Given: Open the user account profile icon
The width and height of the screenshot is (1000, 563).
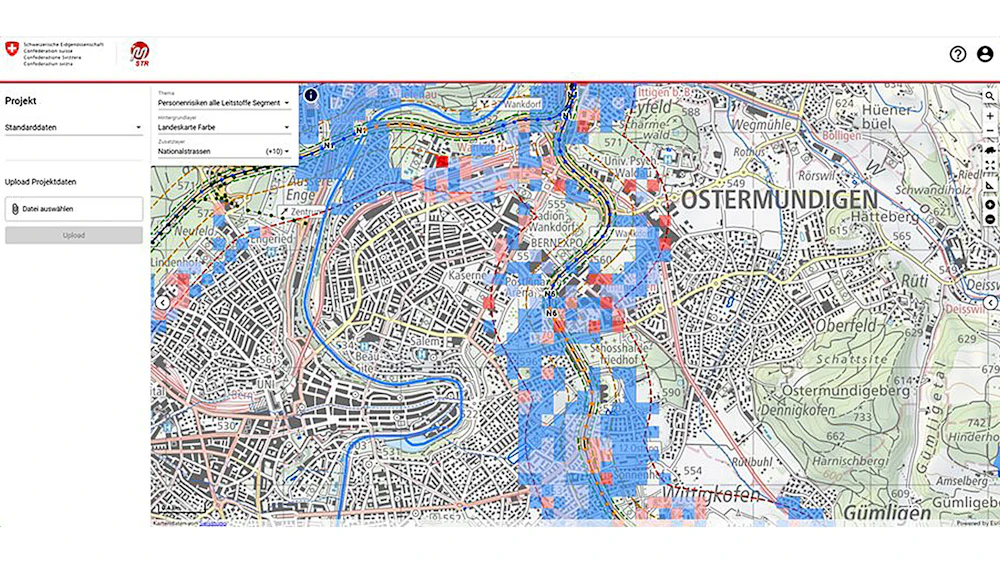Looking at the screenshot, I should [x=985, y=54].
